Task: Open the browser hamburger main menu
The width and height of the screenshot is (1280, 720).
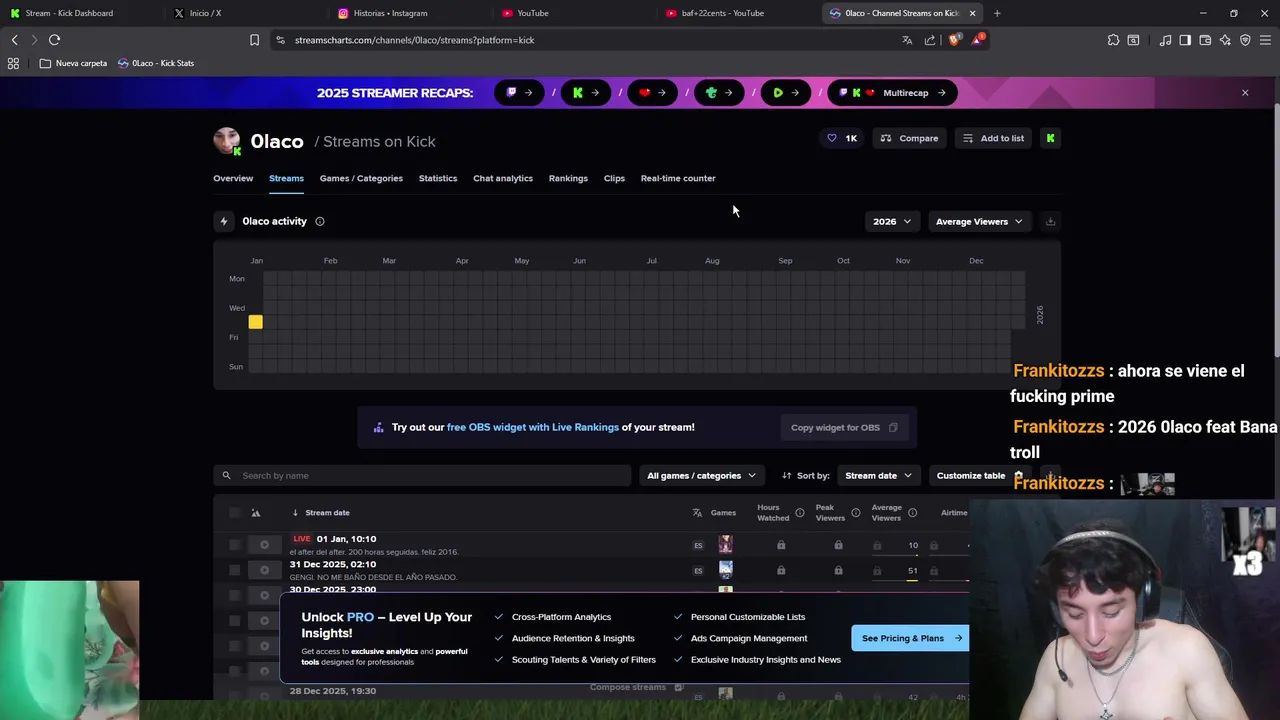Action: click(x=1265, y=40)
